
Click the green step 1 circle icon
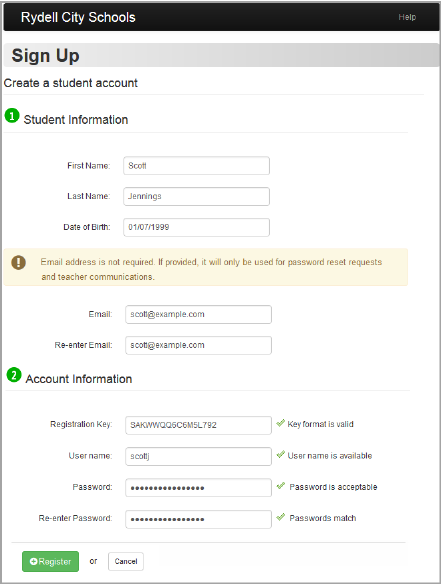click(12, 116)
